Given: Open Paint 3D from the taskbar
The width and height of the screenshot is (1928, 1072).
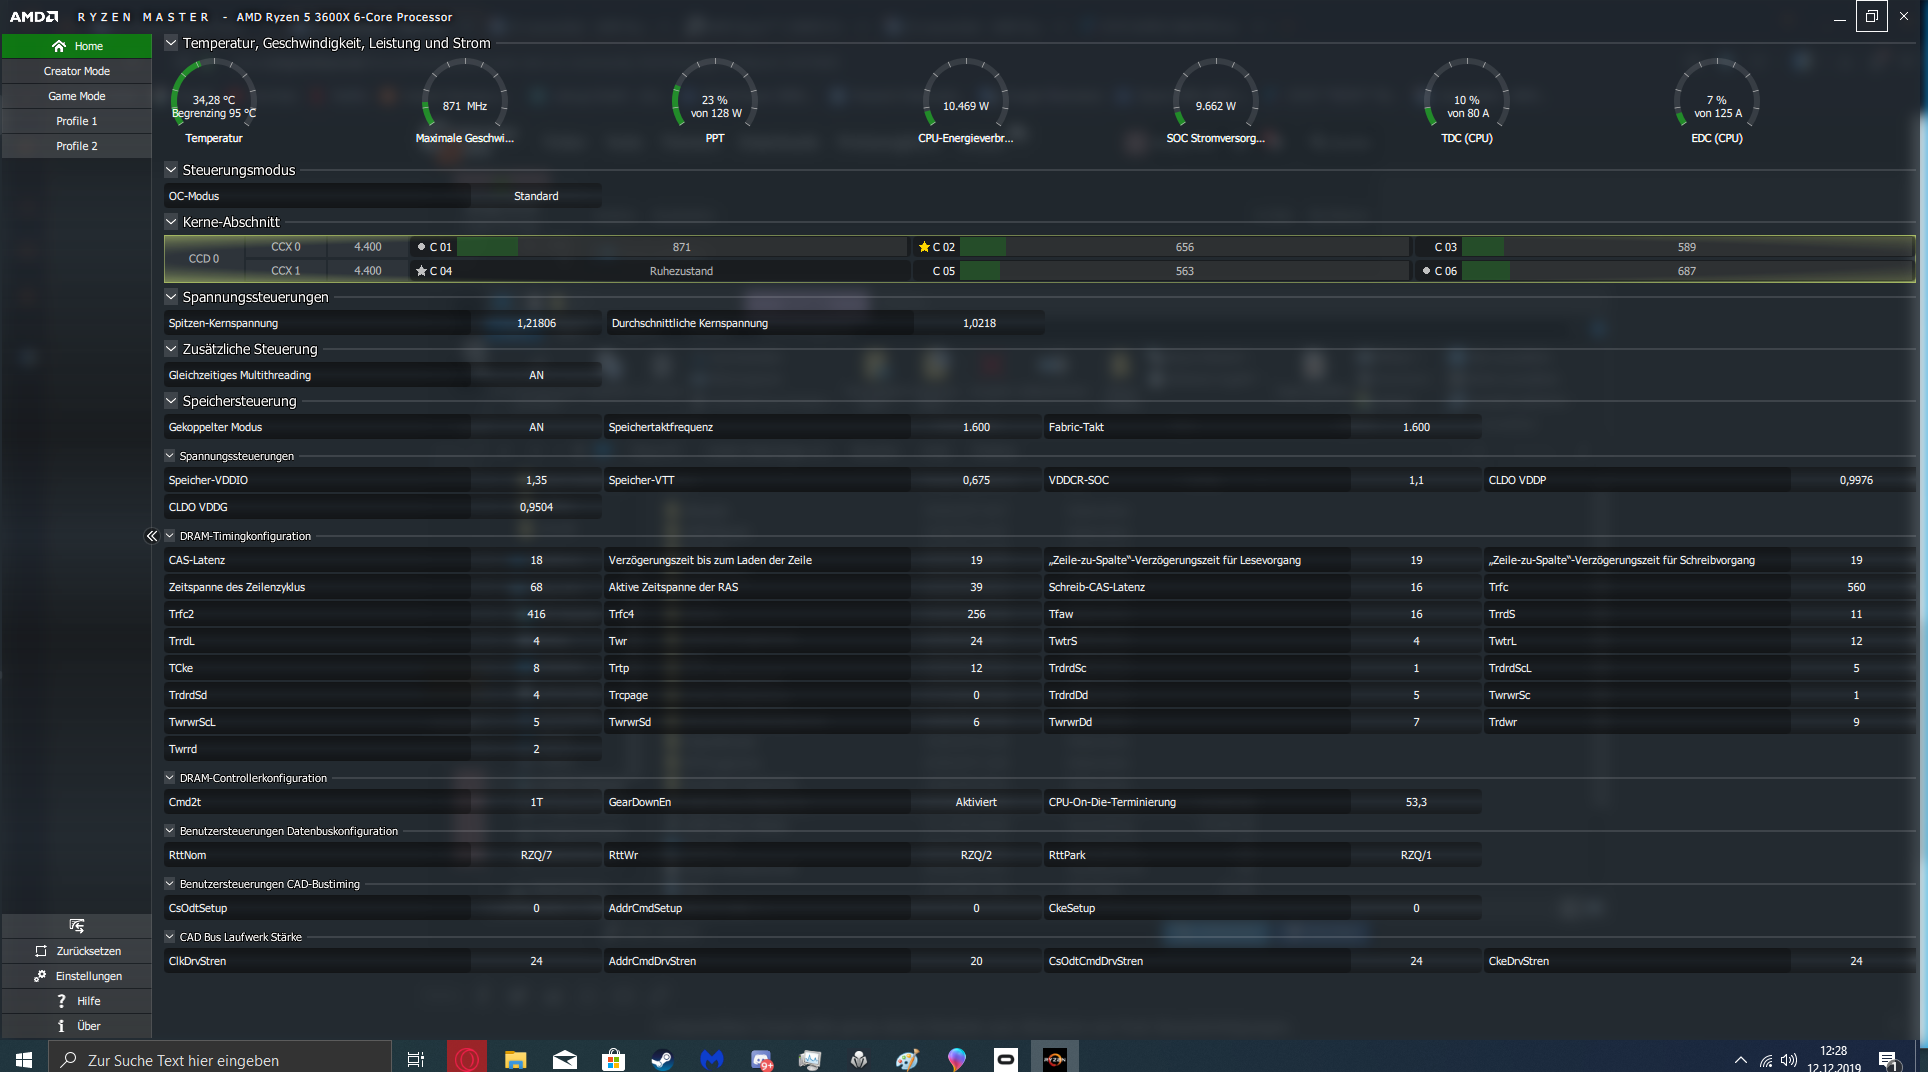Looking at the screenshot, I should tap(957, 1059).
